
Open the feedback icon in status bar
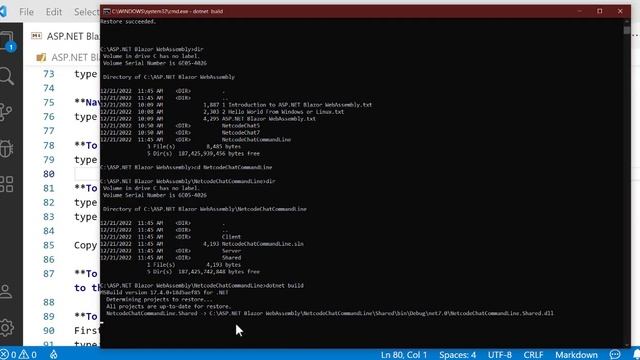615,355
